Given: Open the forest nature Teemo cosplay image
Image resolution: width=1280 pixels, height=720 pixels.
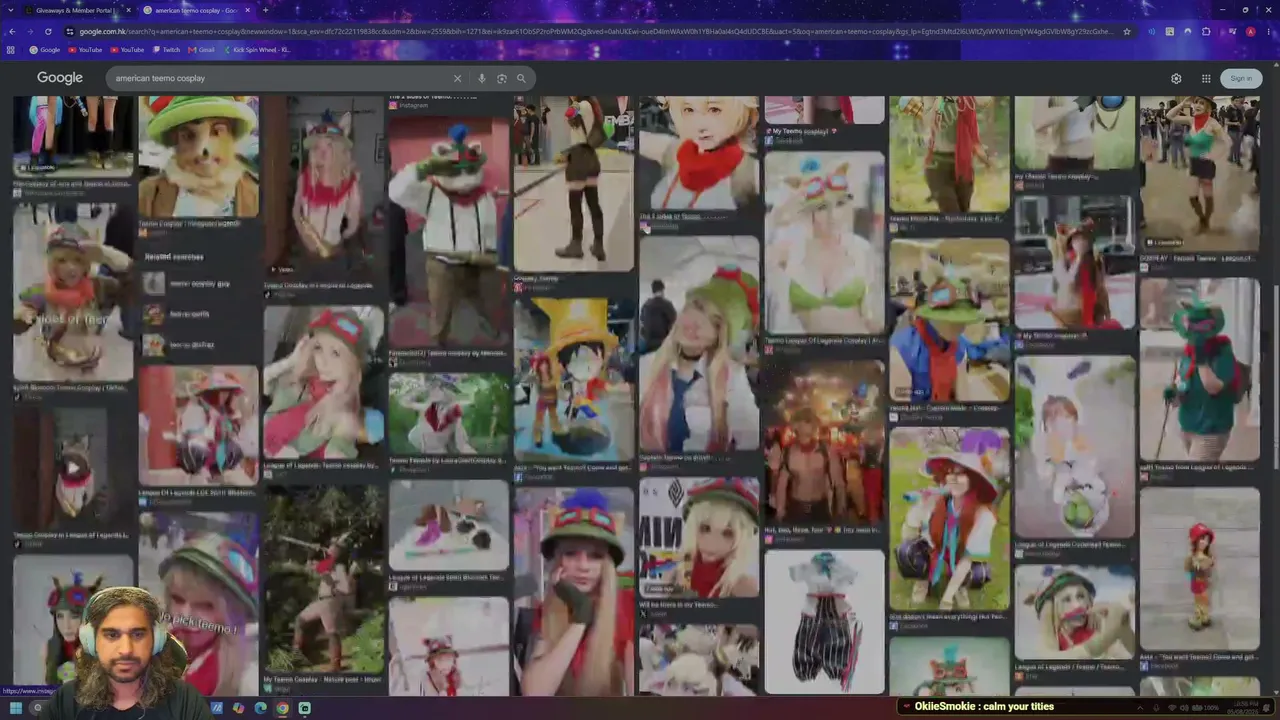Looking at the screenshot, I should [323, 579].
